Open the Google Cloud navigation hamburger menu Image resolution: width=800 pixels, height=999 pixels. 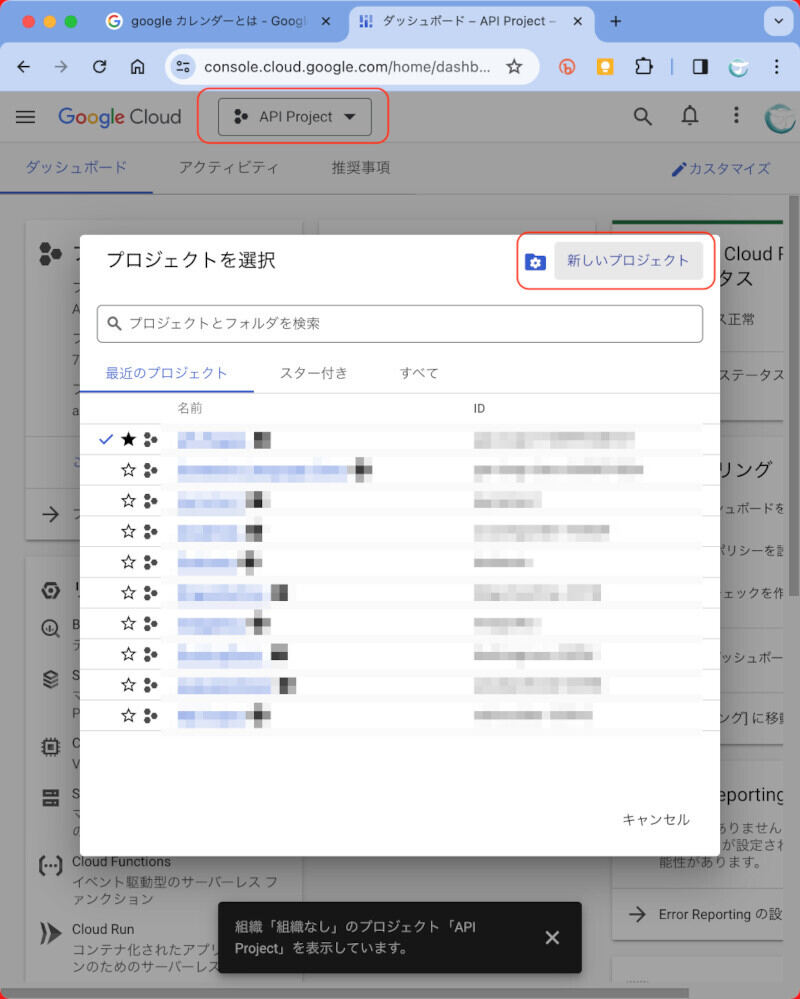[25, 117]
